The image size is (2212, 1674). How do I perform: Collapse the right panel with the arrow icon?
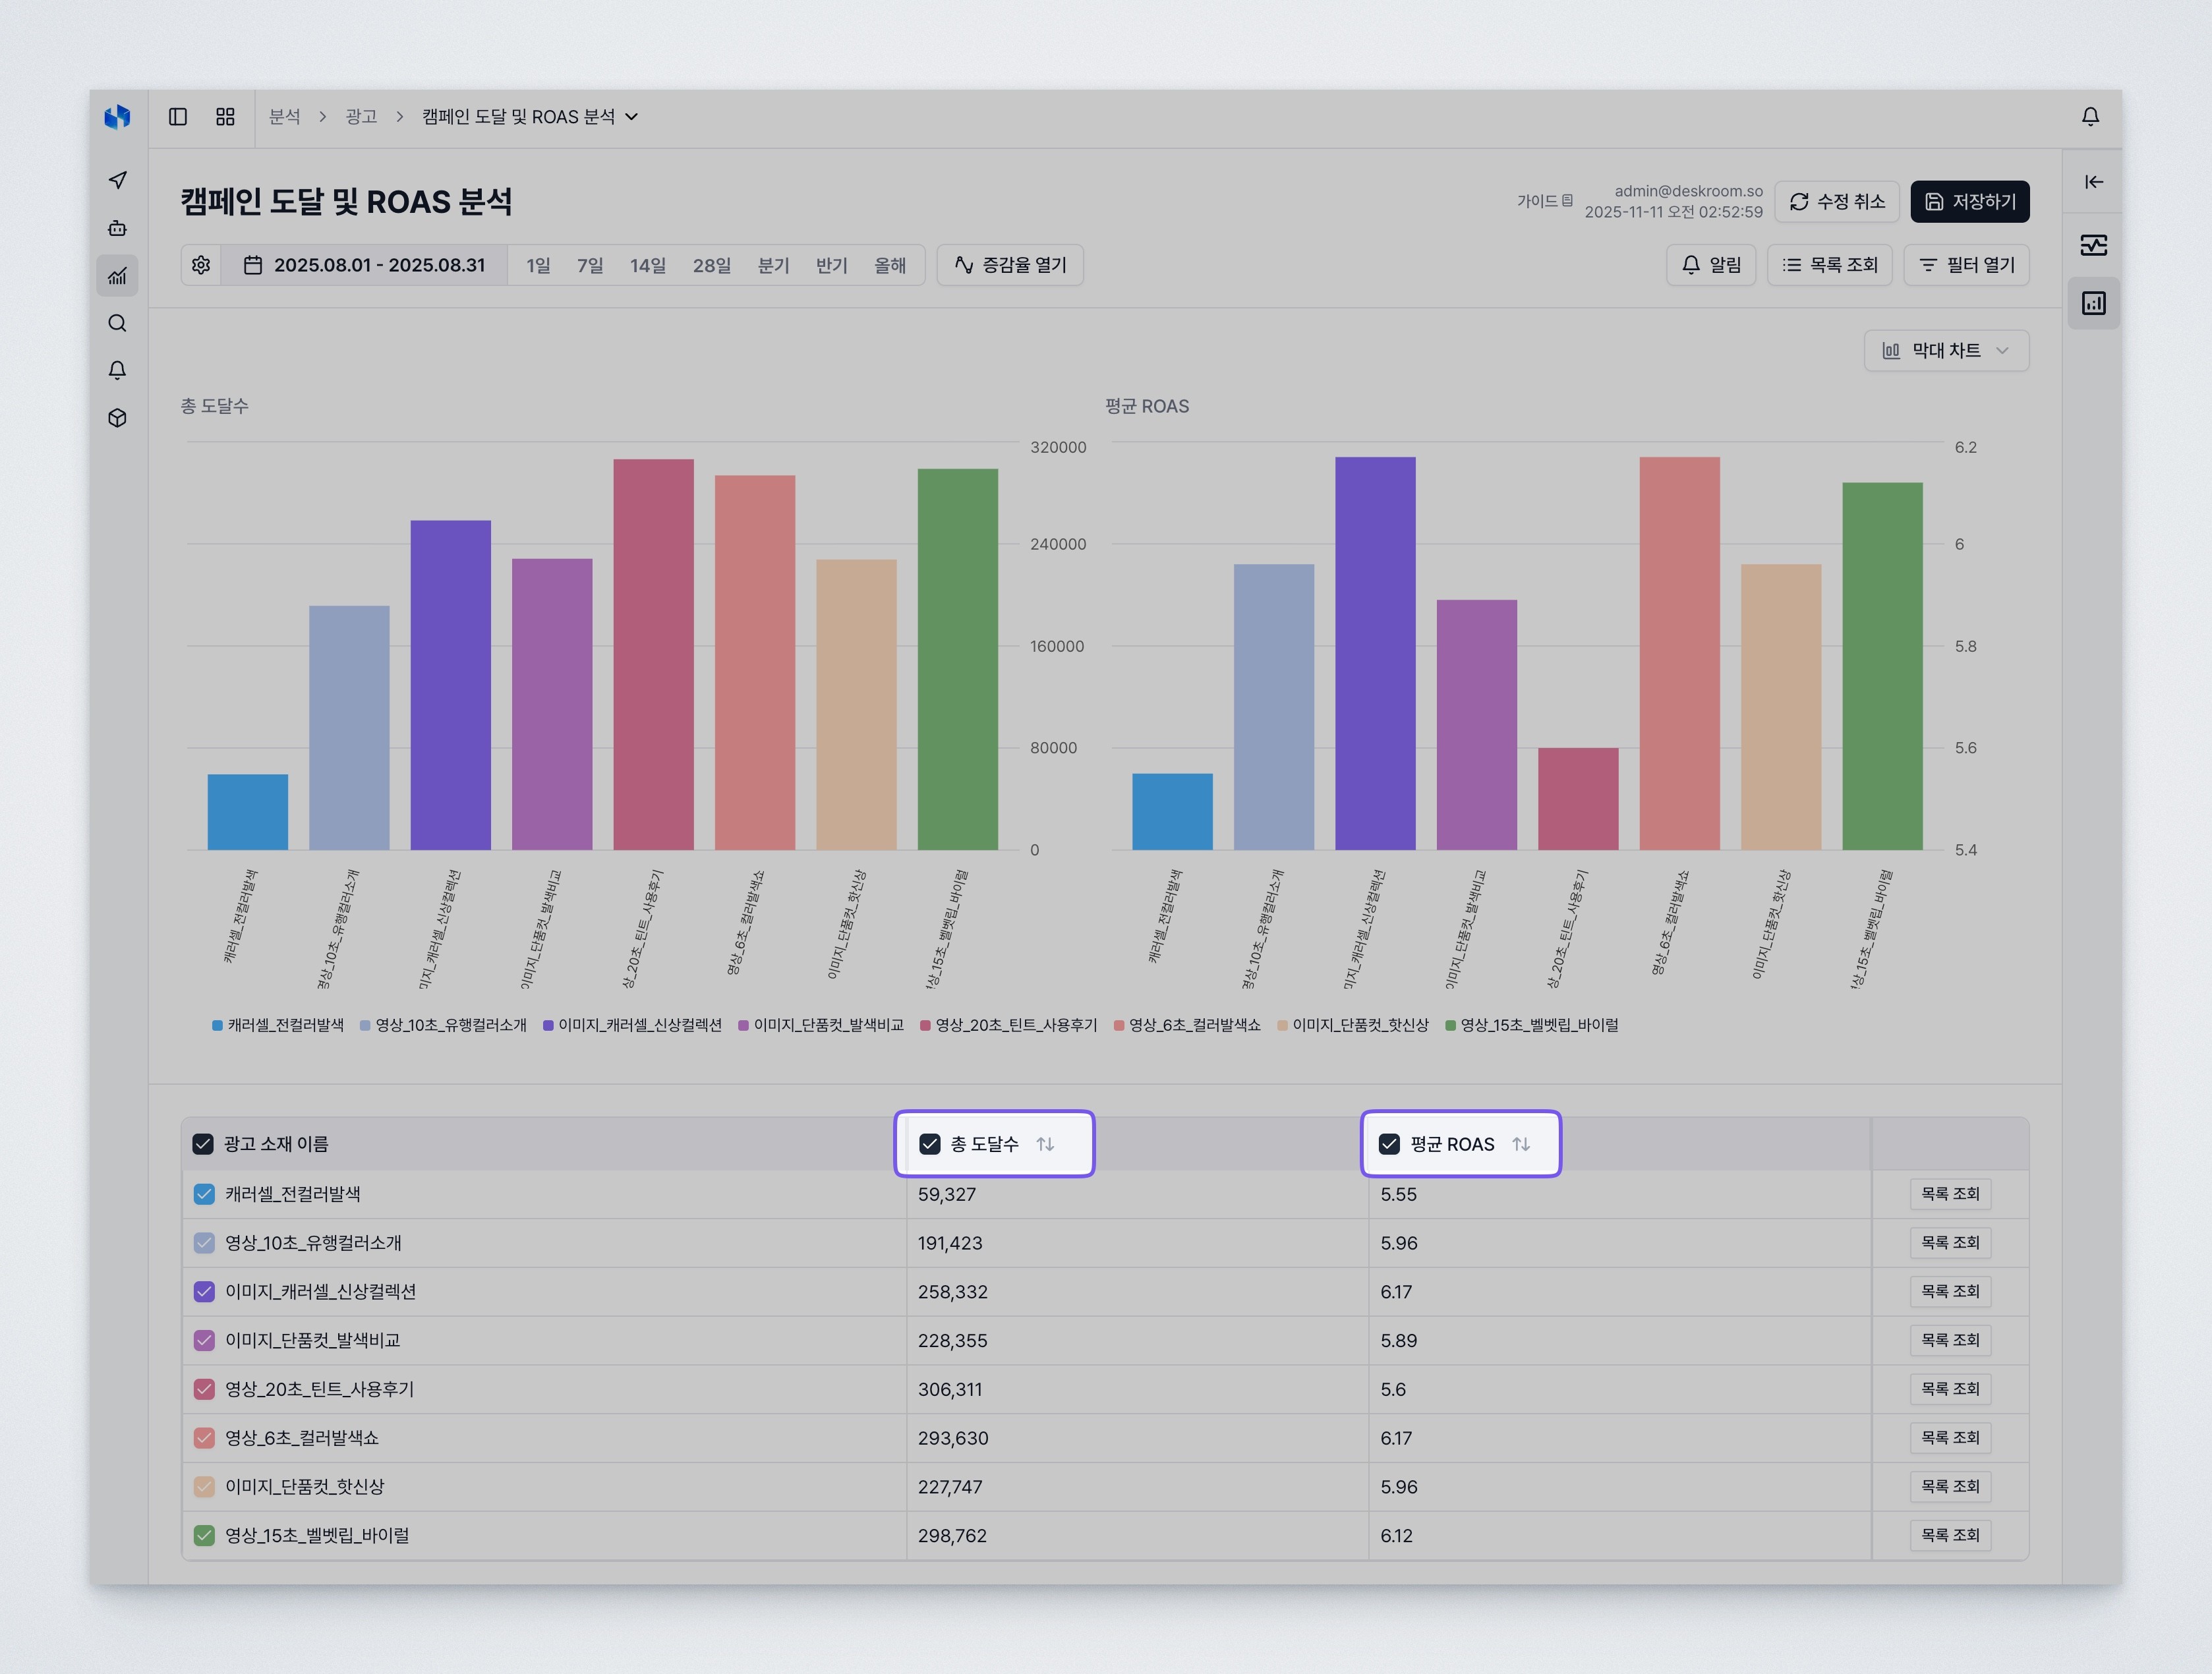(2093, 183)
